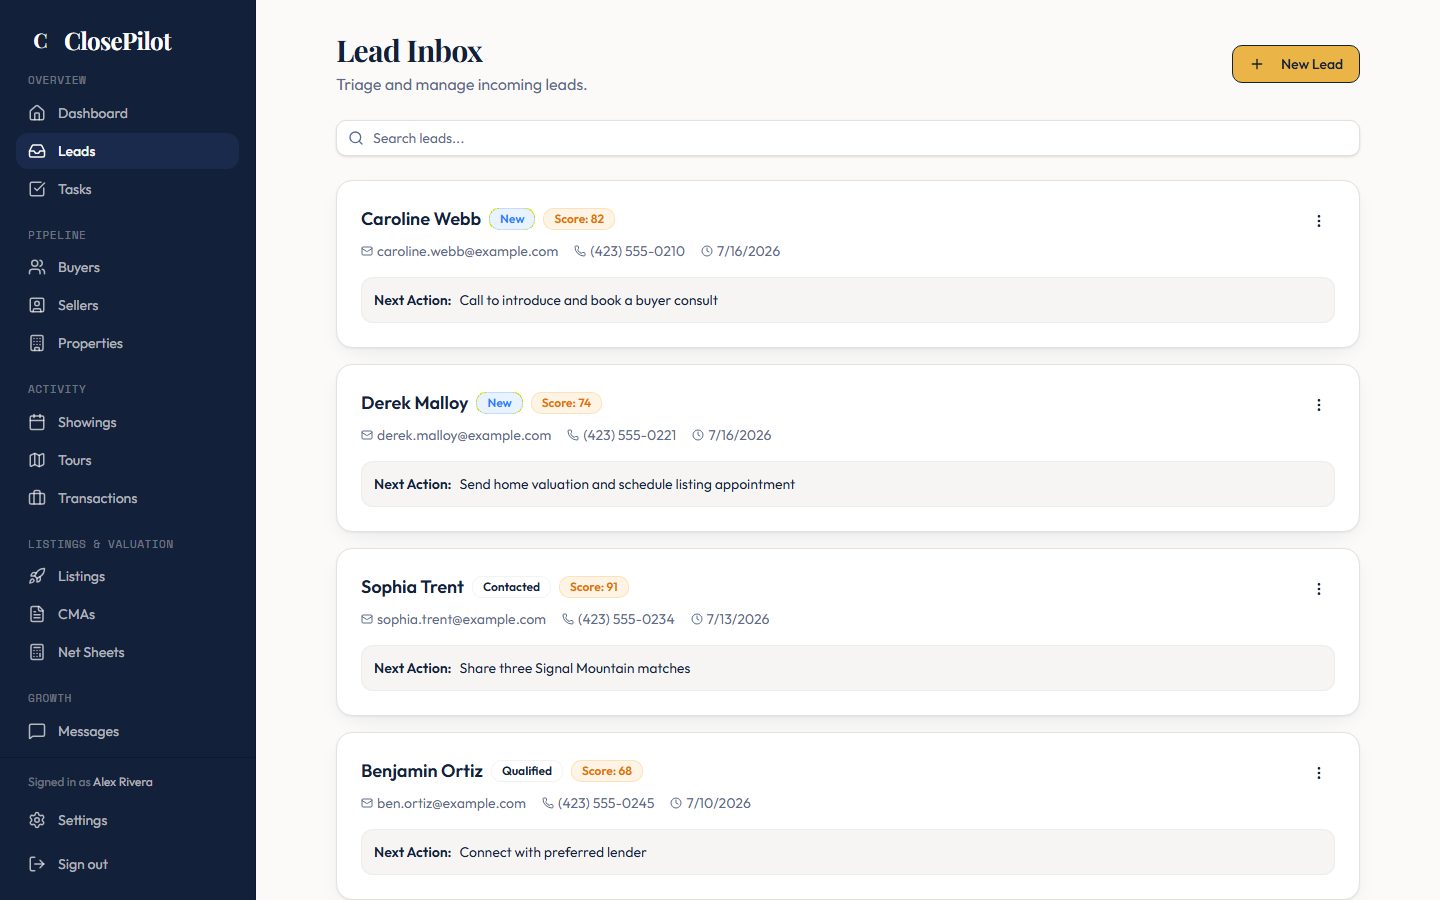Open the Showings sidebar item
The width and height of the screenshot is (1440, 900).
point(127,422)
